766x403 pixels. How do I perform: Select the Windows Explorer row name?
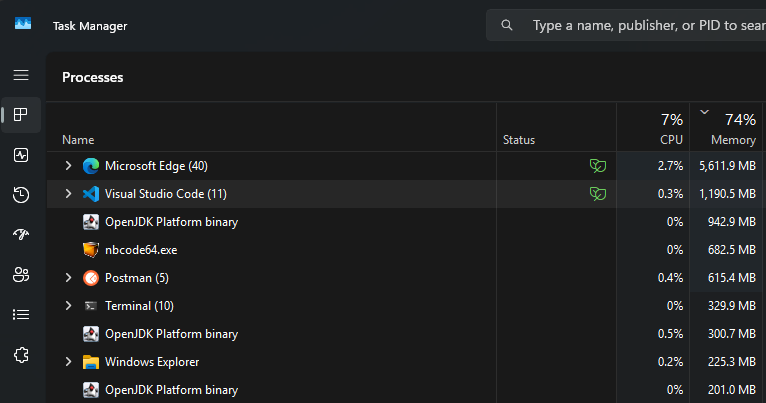(152, 362)
